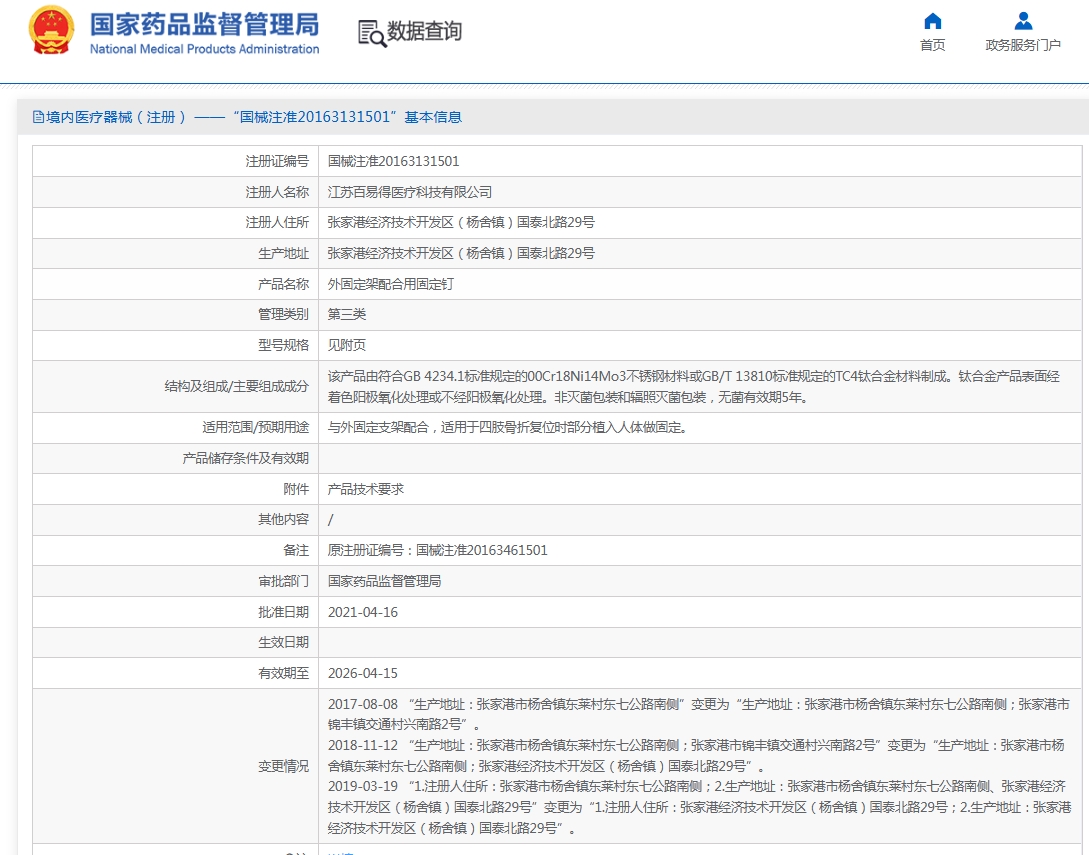Click the 2017-08-08 change record entry
Image resolution: width=1089 pixels, height=855 pixels.
tap(699, 714)
